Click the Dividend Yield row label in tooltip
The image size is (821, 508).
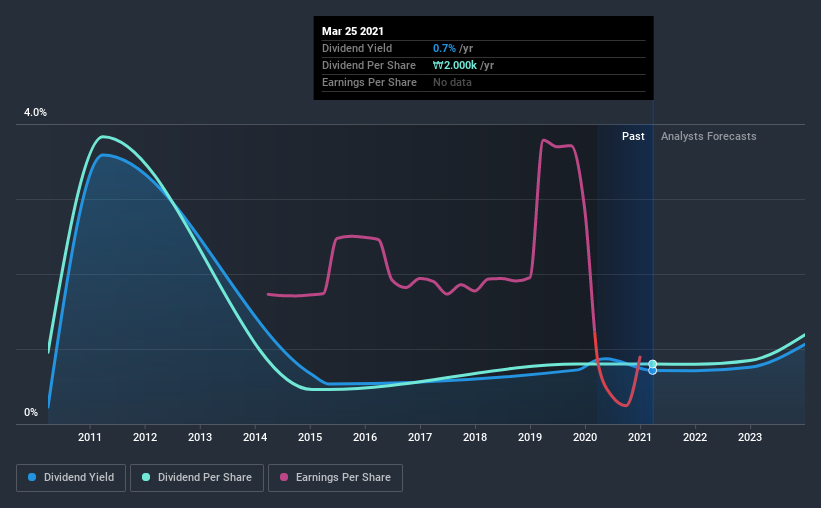pos(357,48)
